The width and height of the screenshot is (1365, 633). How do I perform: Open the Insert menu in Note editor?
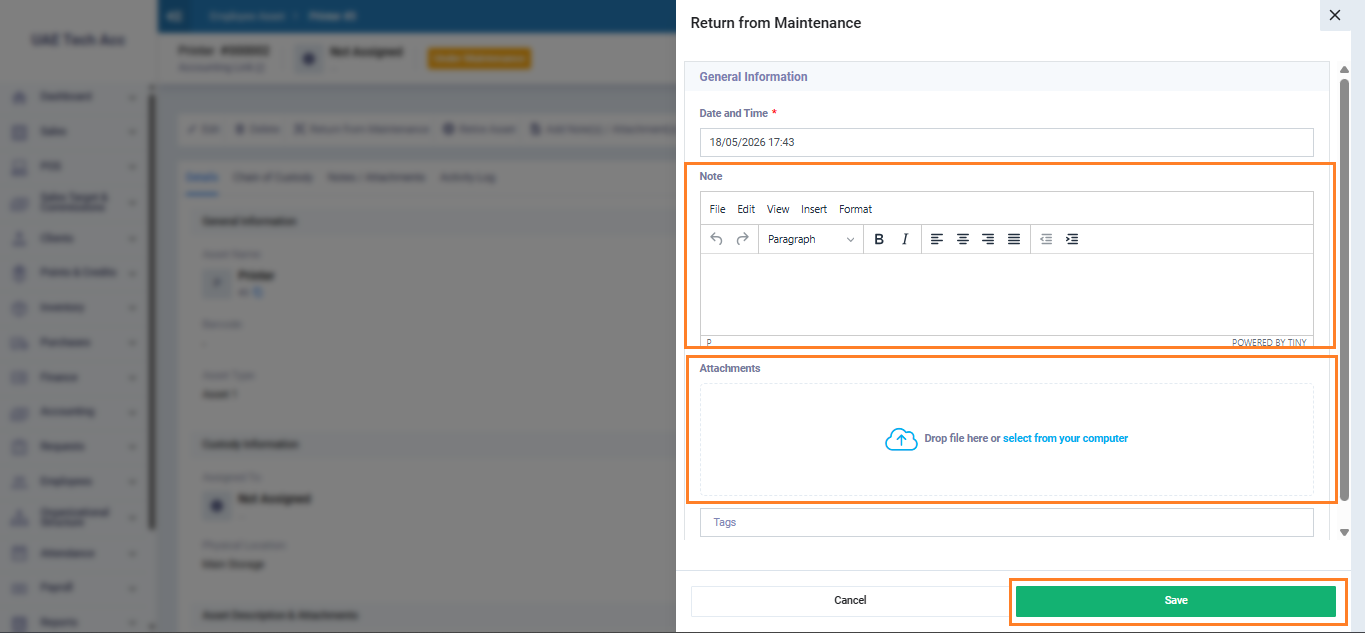pos(814,209)
